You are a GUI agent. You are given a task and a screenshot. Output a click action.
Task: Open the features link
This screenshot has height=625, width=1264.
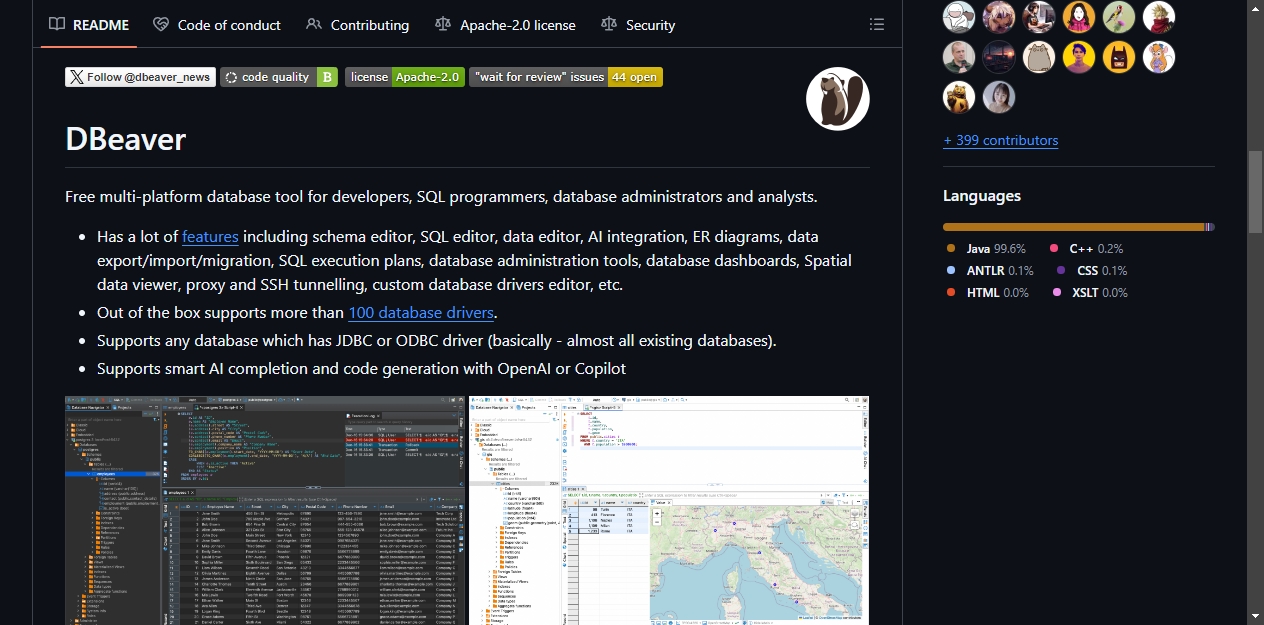pyautogui.click(x=210, y=237)
